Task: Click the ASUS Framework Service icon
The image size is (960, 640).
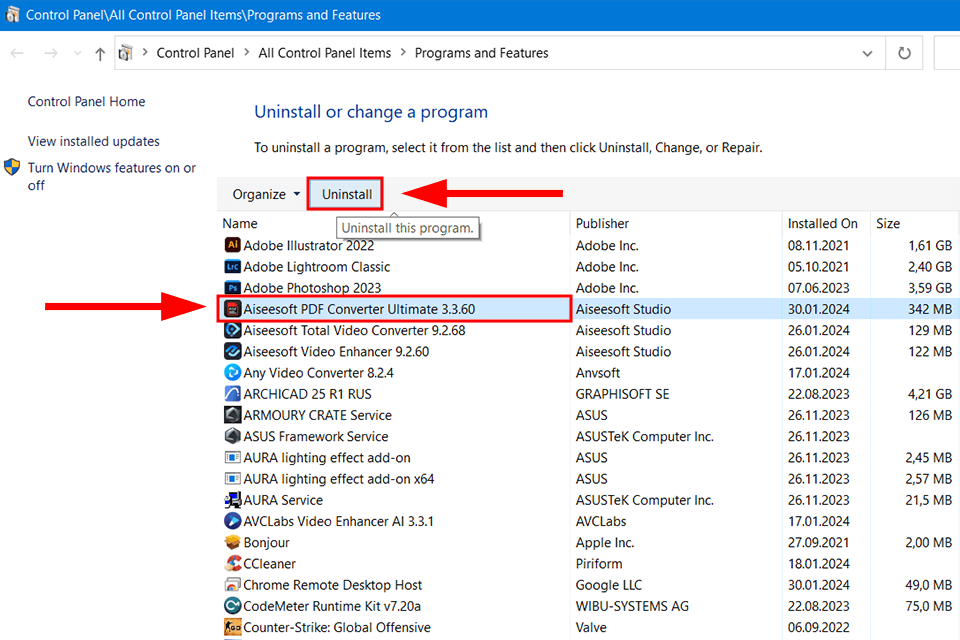Action: tap(233, 436)
